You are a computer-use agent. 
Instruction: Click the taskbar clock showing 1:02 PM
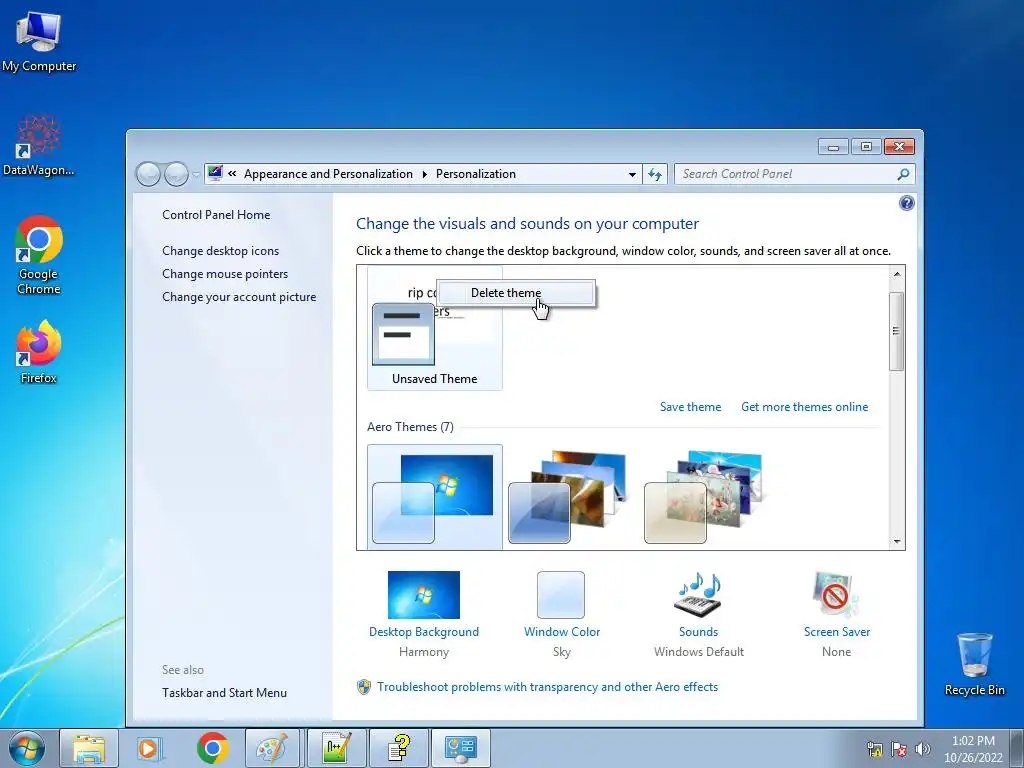(973, 749)
